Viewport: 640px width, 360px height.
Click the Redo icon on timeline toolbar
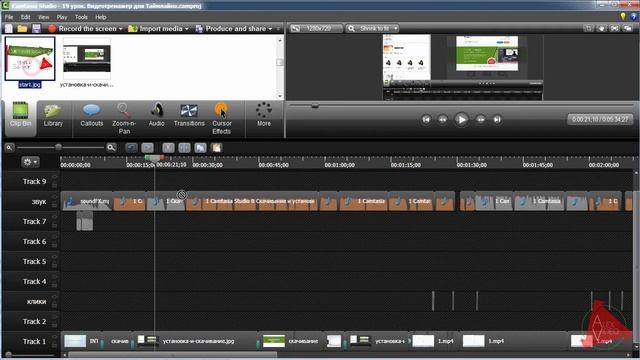click(x=147, y=147)
